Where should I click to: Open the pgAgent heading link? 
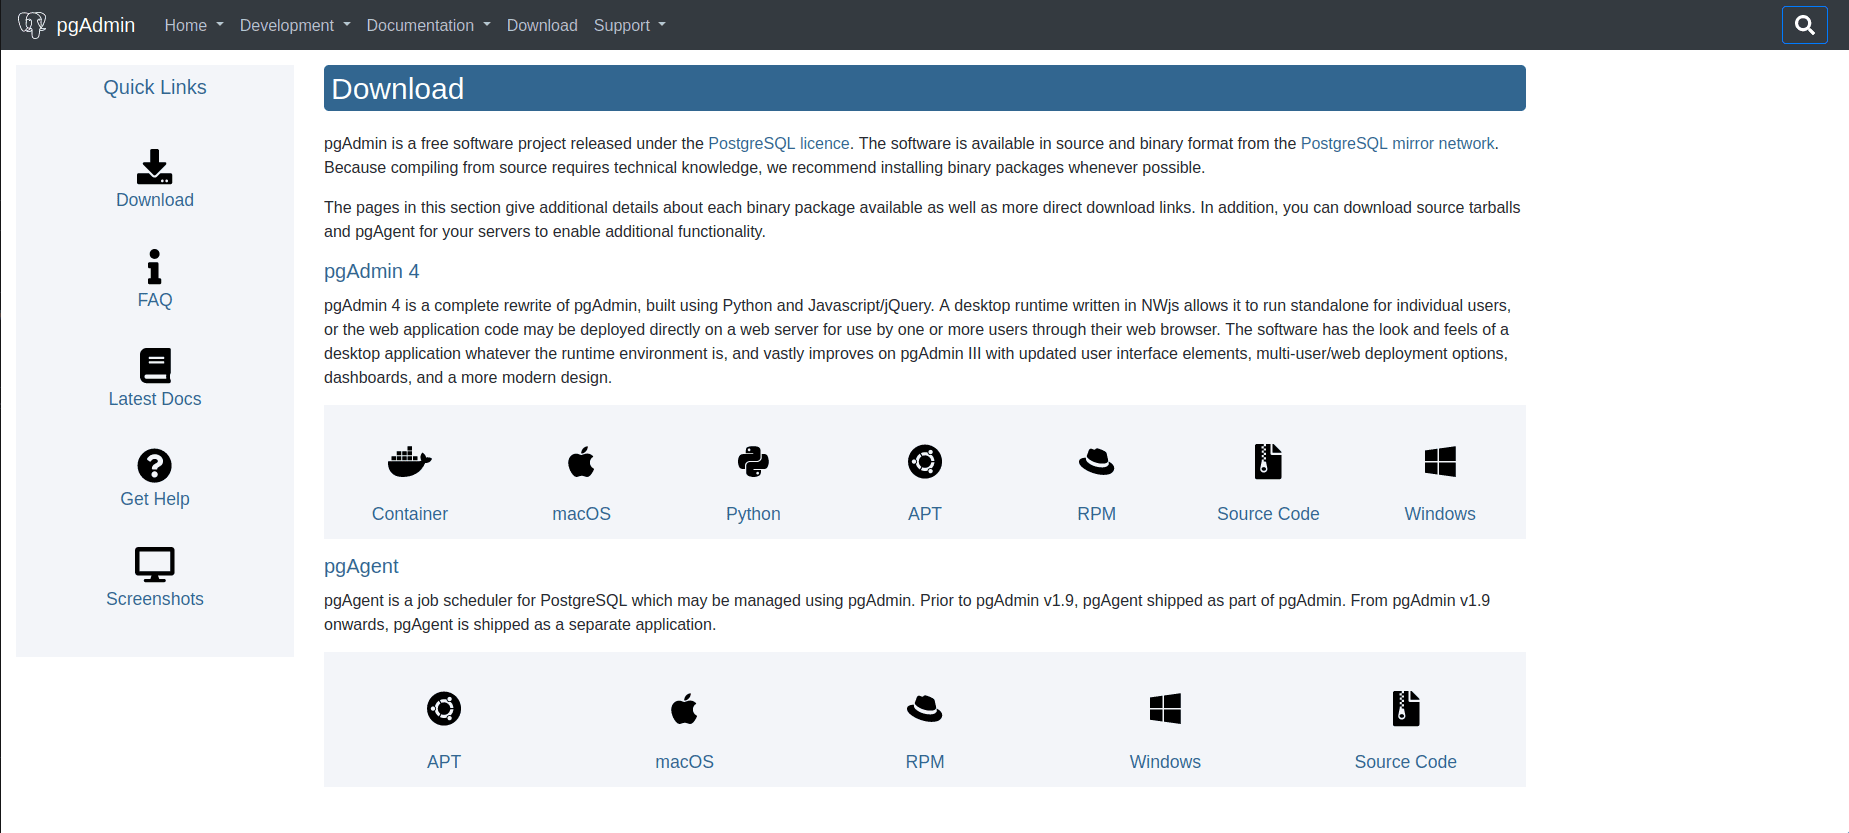coord(361,566)
